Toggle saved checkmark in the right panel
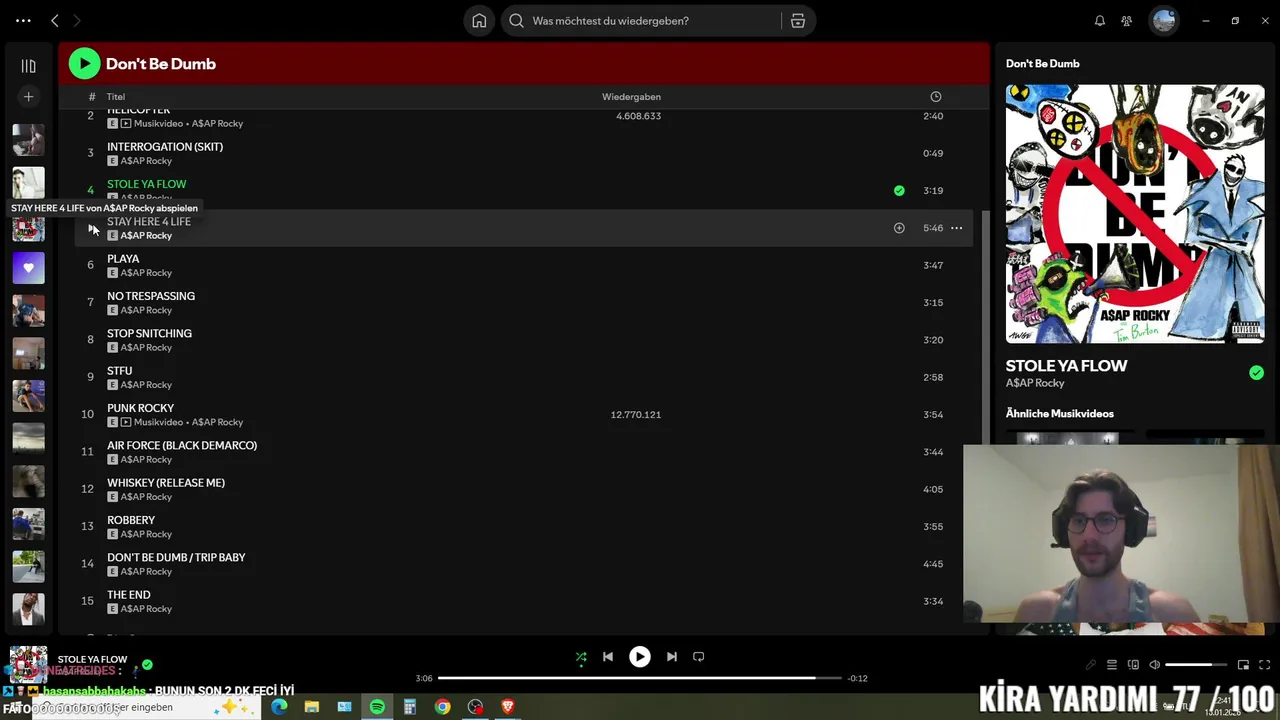 click(x=1256, y=373)
